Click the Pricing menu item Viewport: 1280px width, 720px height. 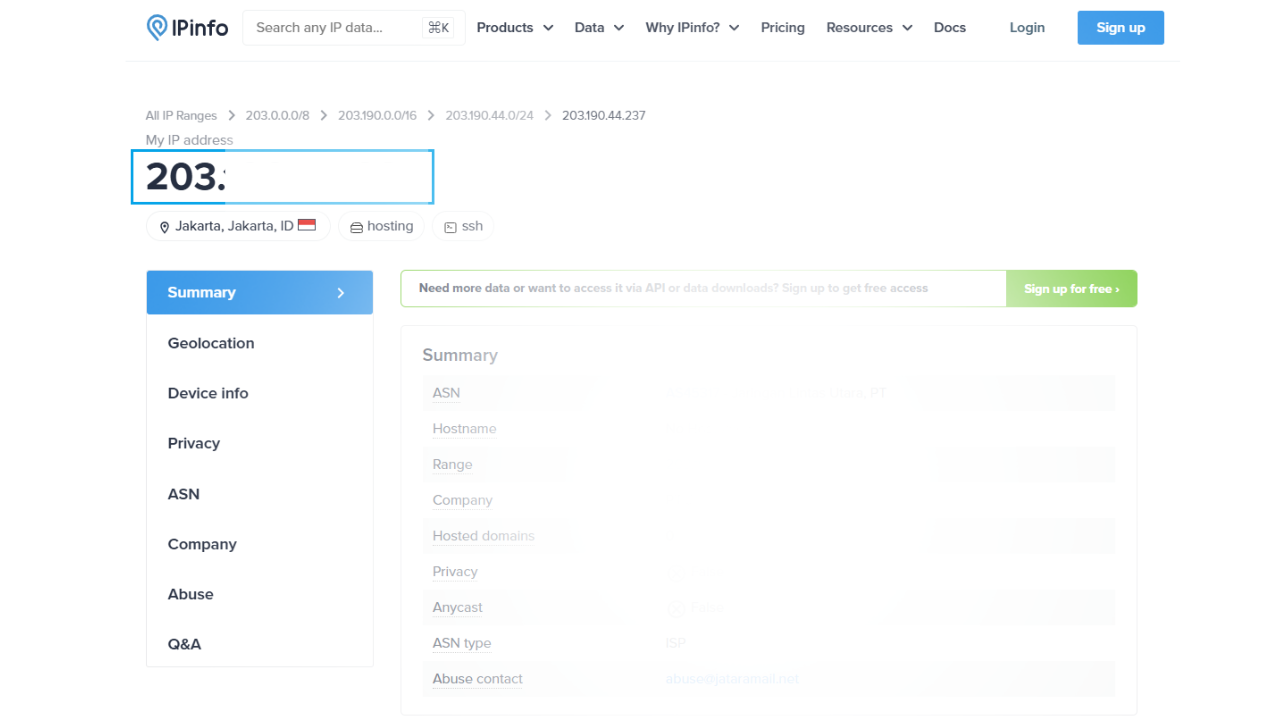click(782, 27)
